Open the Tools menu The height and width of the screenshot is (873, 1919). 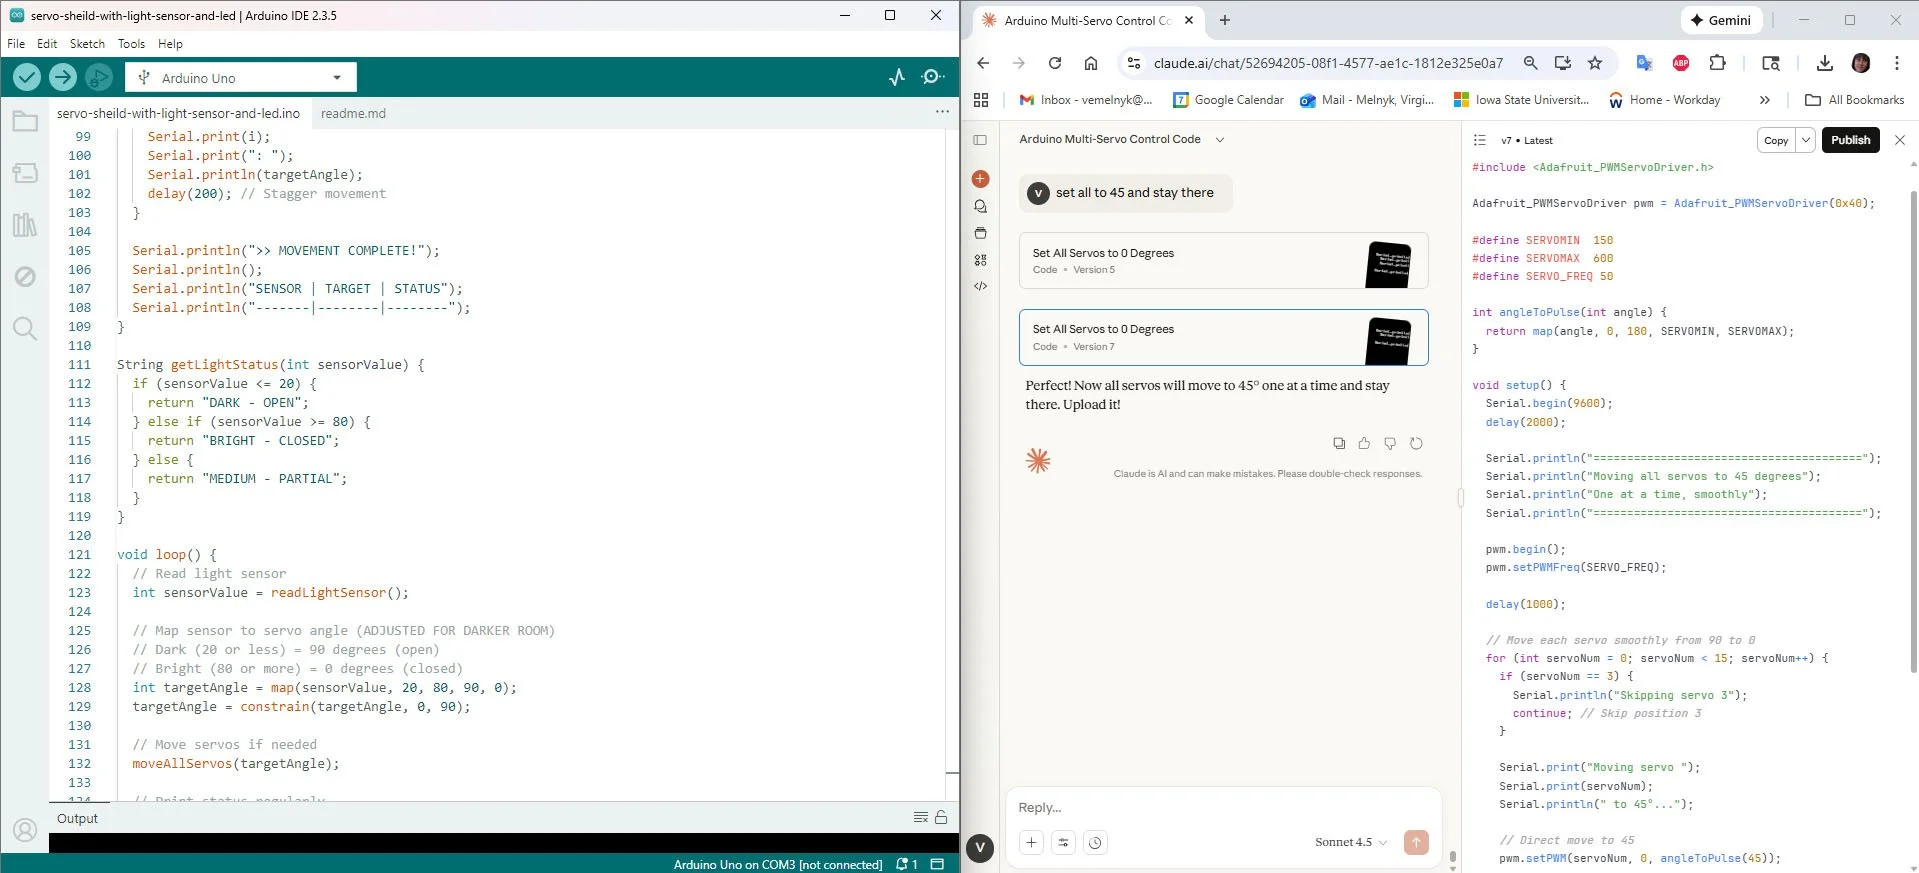click(x=131, y=44)
